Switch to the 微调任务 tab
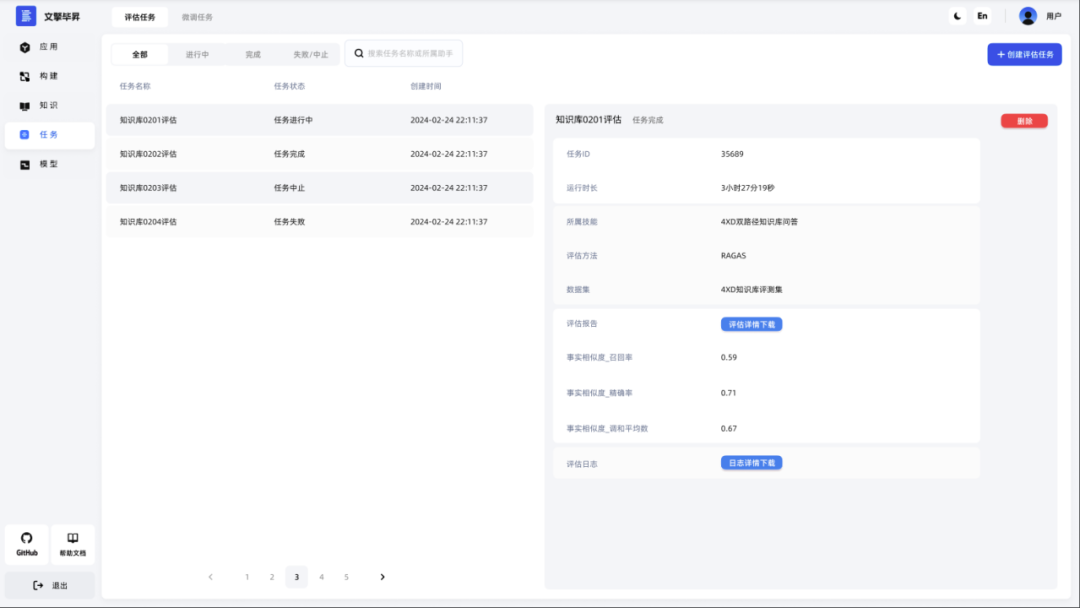This screenshot has height=608, width=1080. point(197,17)
